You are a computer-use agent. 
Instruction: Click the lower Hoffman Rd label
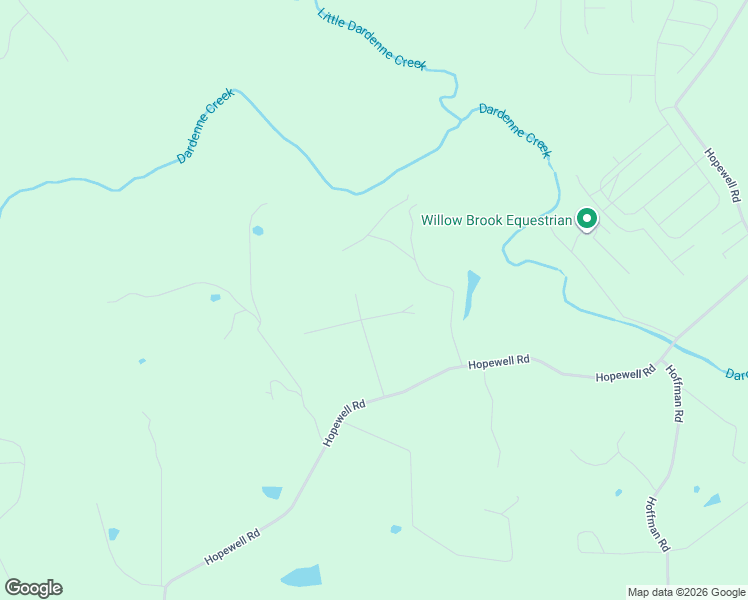658,524
